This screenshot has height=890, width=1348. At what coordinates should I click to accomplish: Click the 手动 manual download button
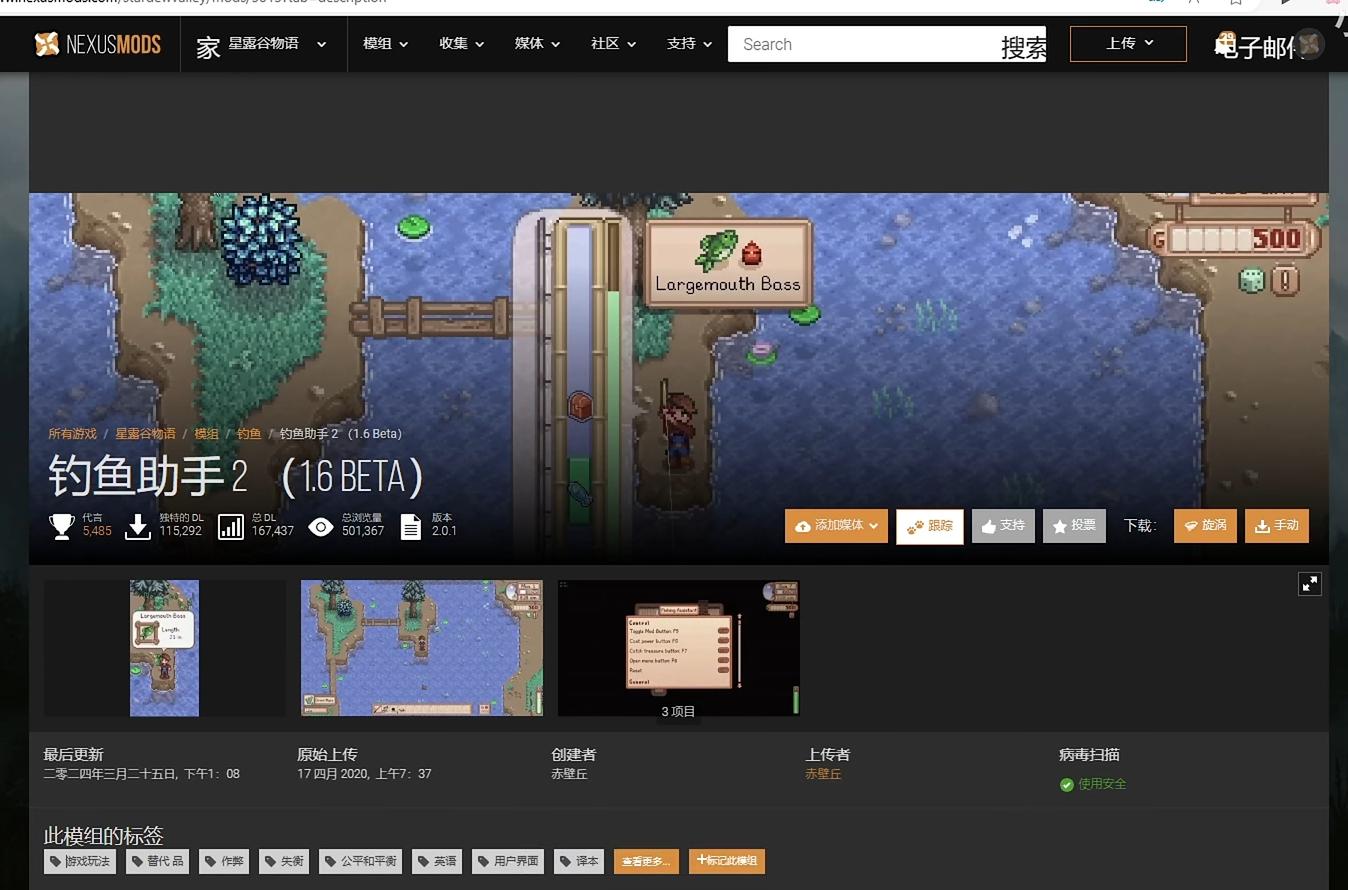coord(1276,526)
